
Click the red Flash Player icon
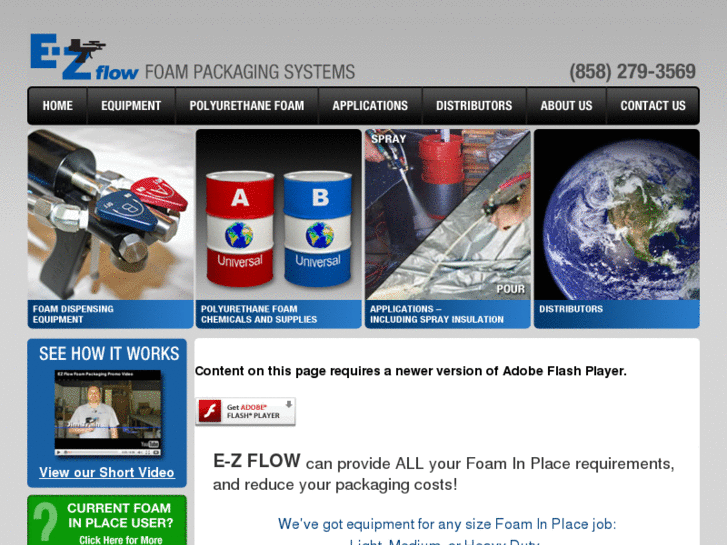tap(210, 411)
